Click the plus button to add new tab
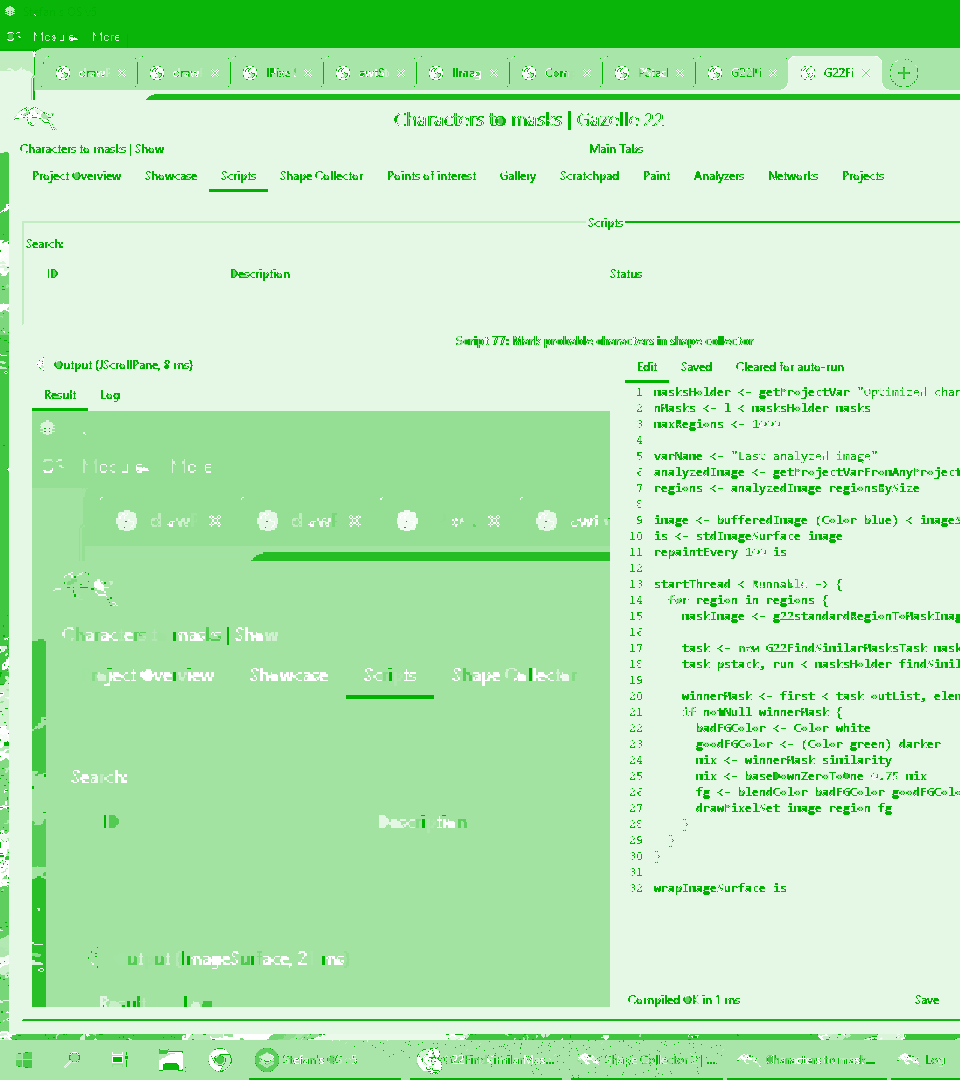 coord(903,73)
